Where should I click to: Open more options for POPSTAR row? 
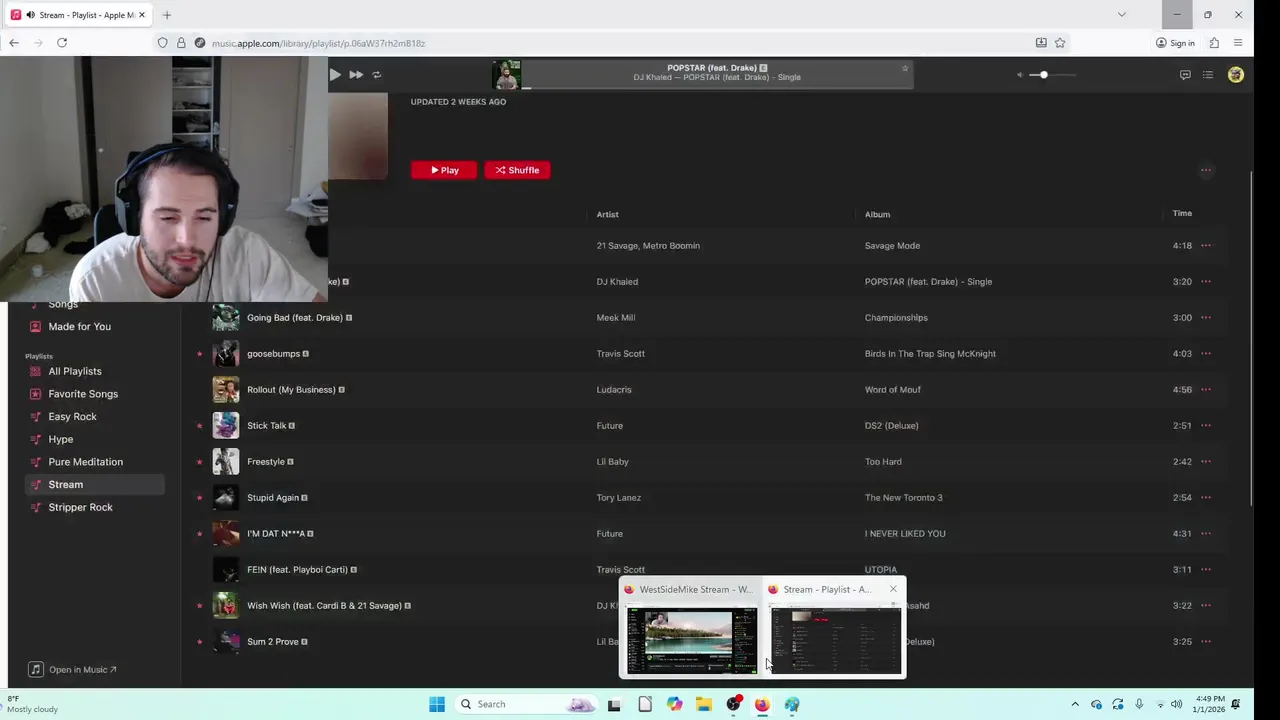1206,282
